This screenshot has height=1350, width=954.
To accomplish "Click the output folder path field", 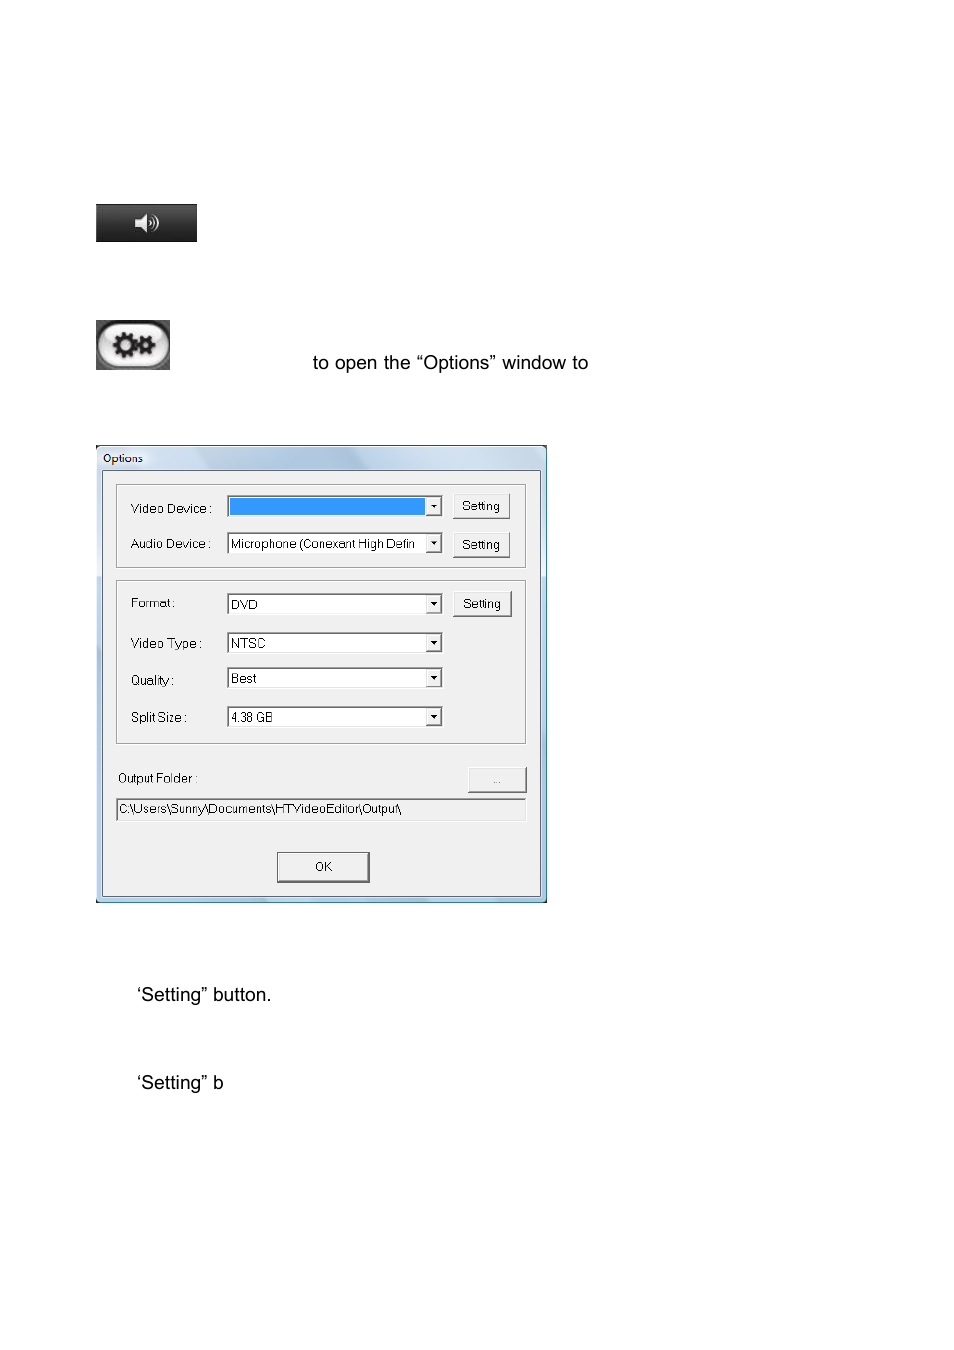I will pos(321,809).
